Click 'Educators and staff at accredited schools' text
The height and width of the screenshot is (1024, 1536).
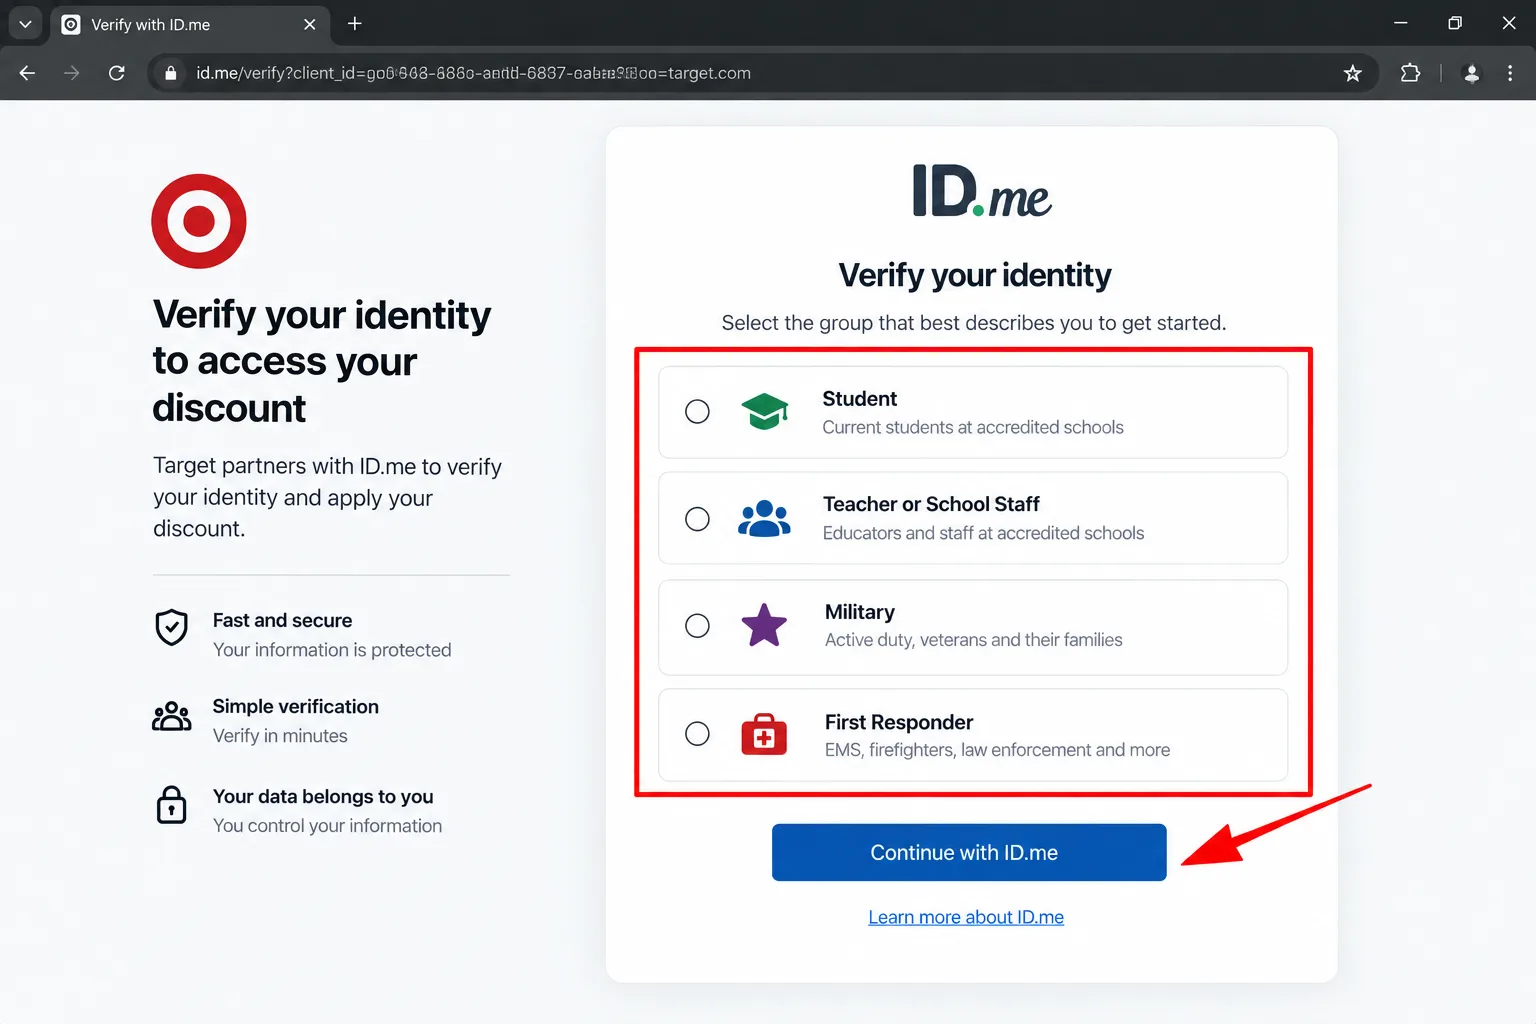(983, 533)
